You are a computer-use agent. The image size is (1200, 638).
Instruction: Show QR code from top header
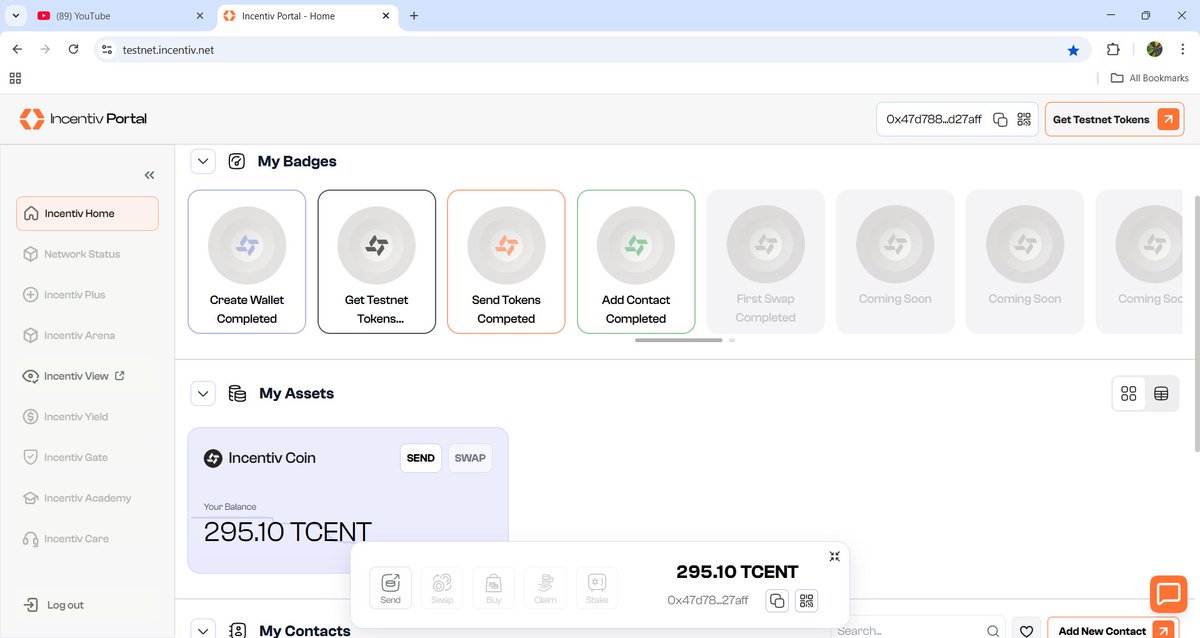click(x=1024, y=119)
